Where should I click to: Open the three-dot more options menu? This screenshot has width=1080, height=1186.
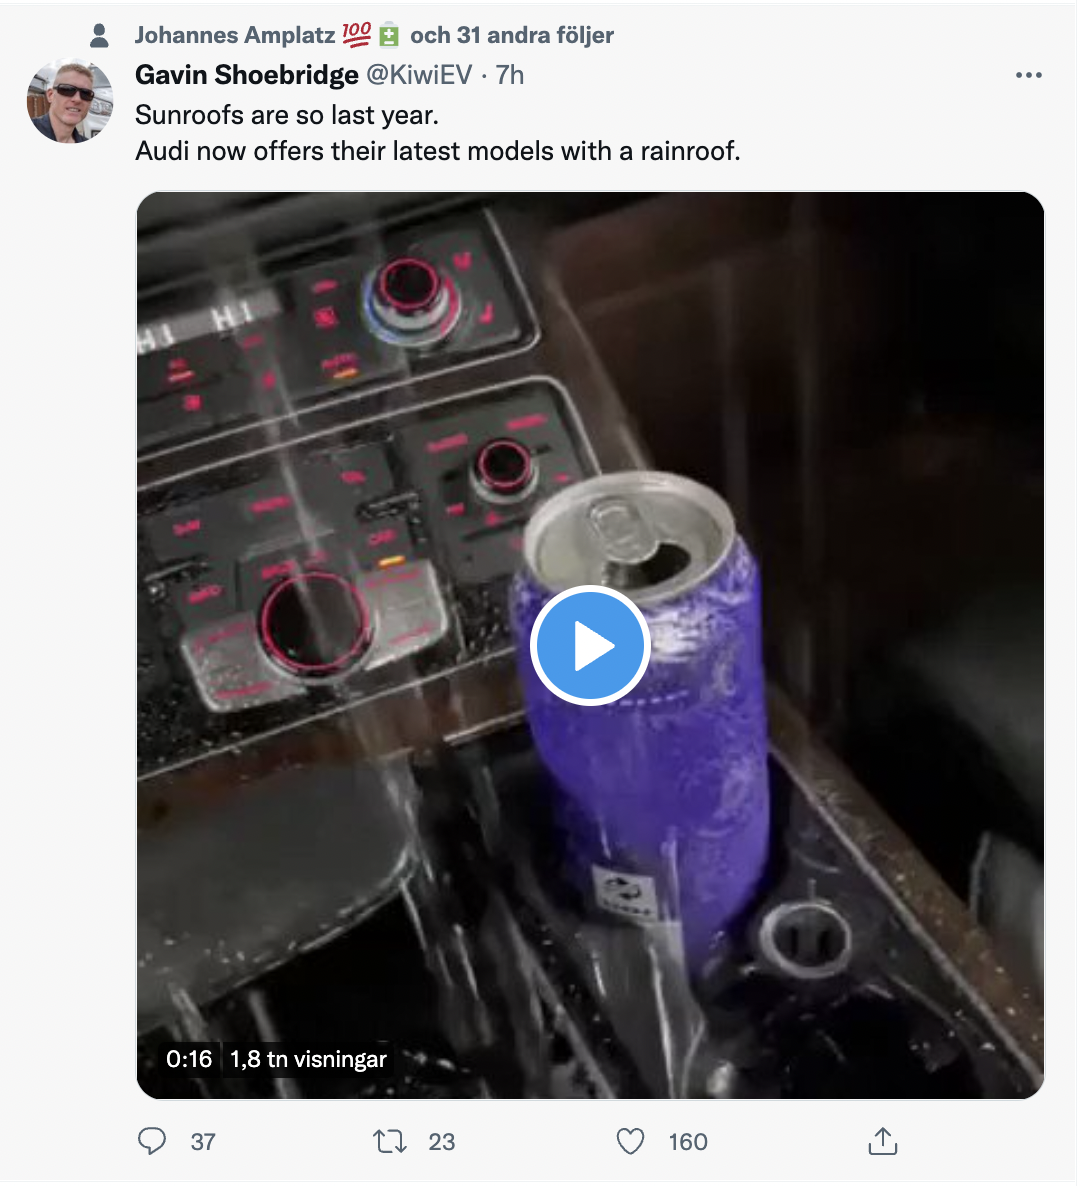coord(1028,75)
